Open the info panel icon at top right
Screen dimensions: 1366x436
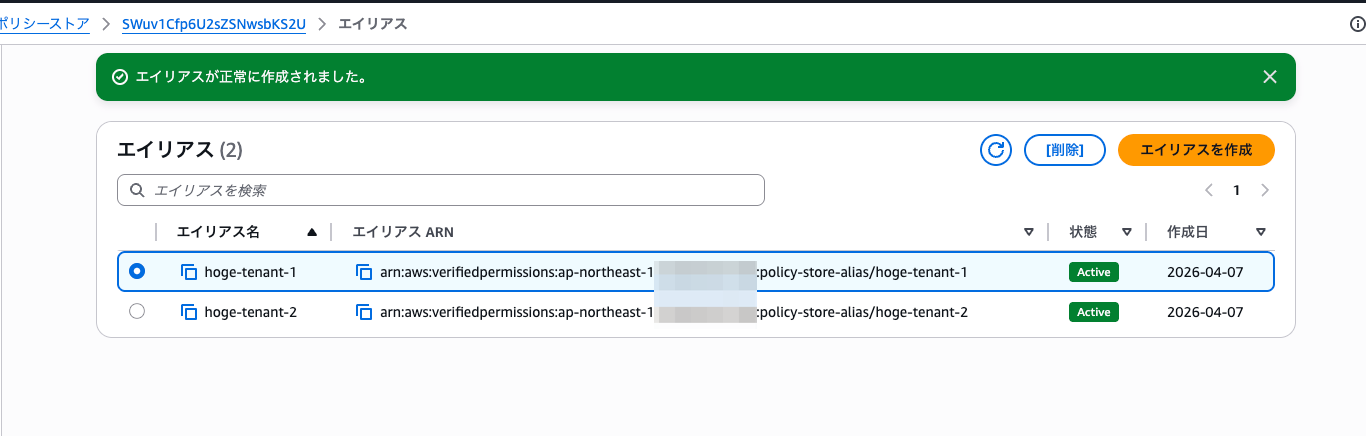coord(1357,24)
